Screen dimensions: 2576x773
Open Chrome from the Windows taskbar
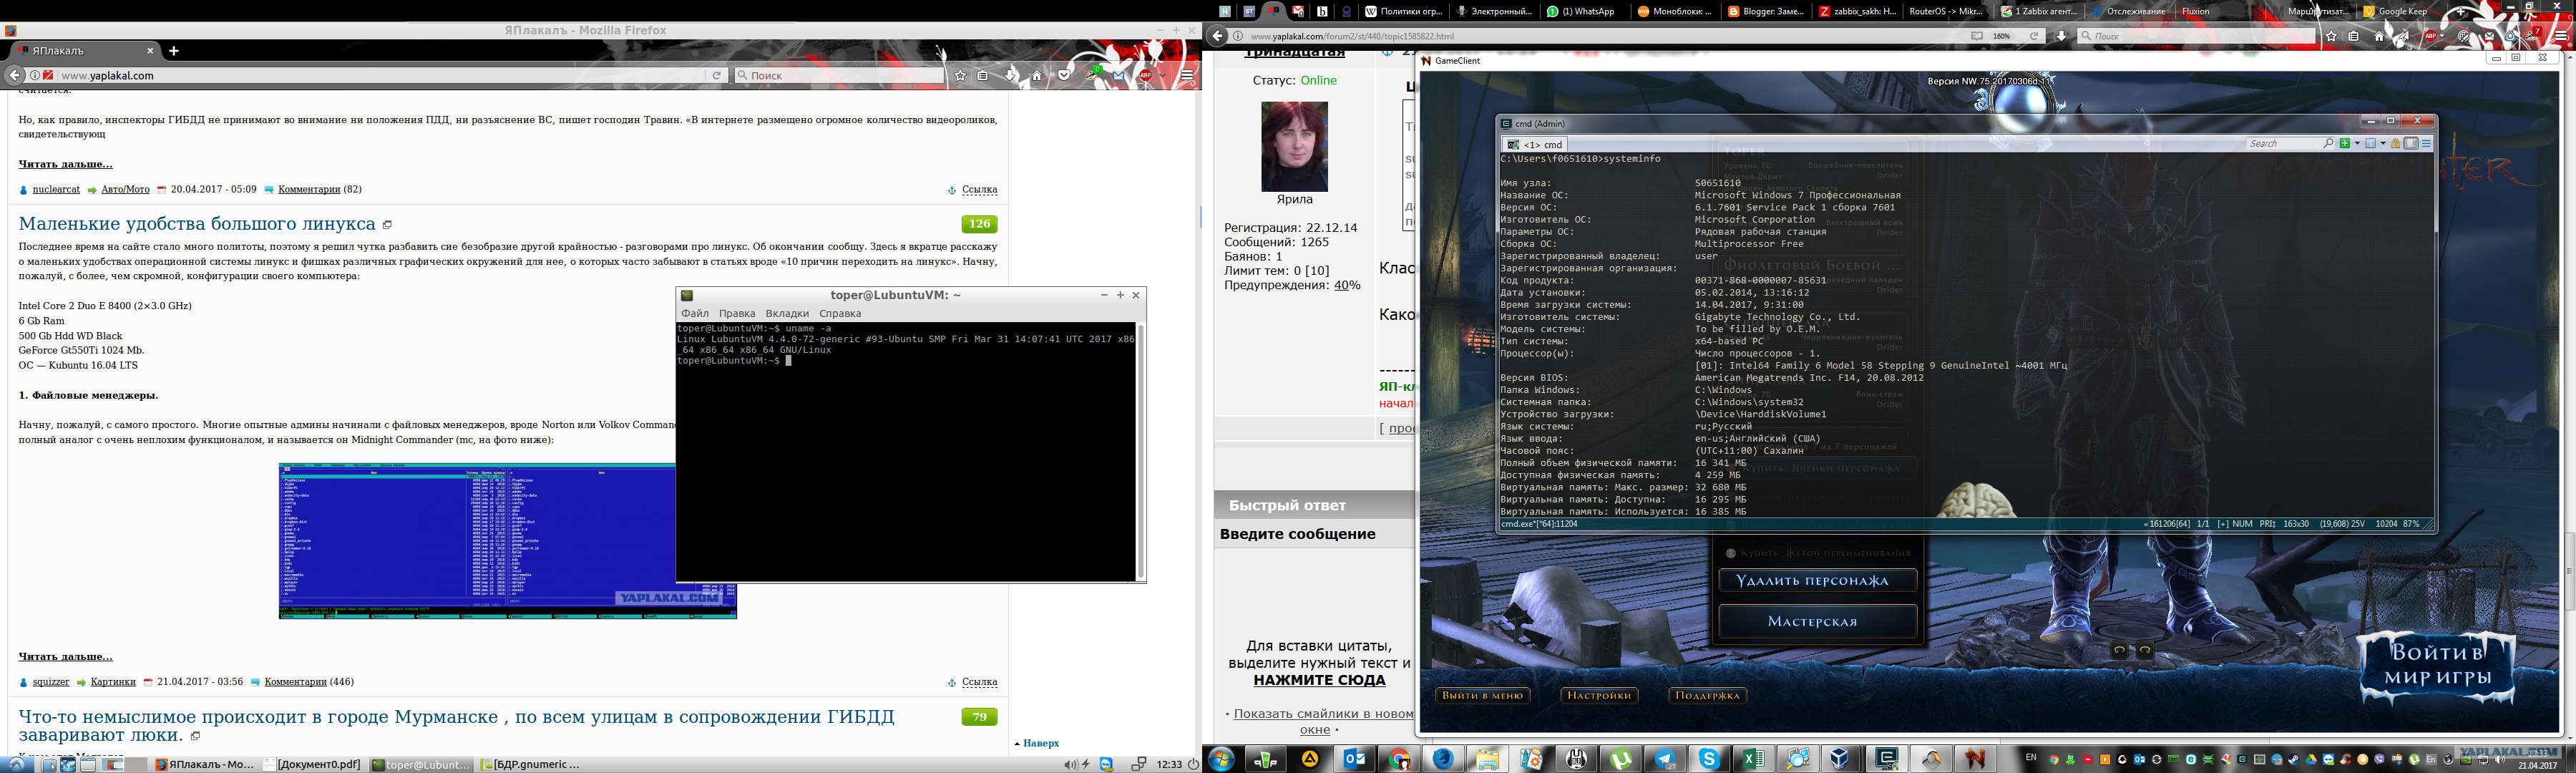1399,759
